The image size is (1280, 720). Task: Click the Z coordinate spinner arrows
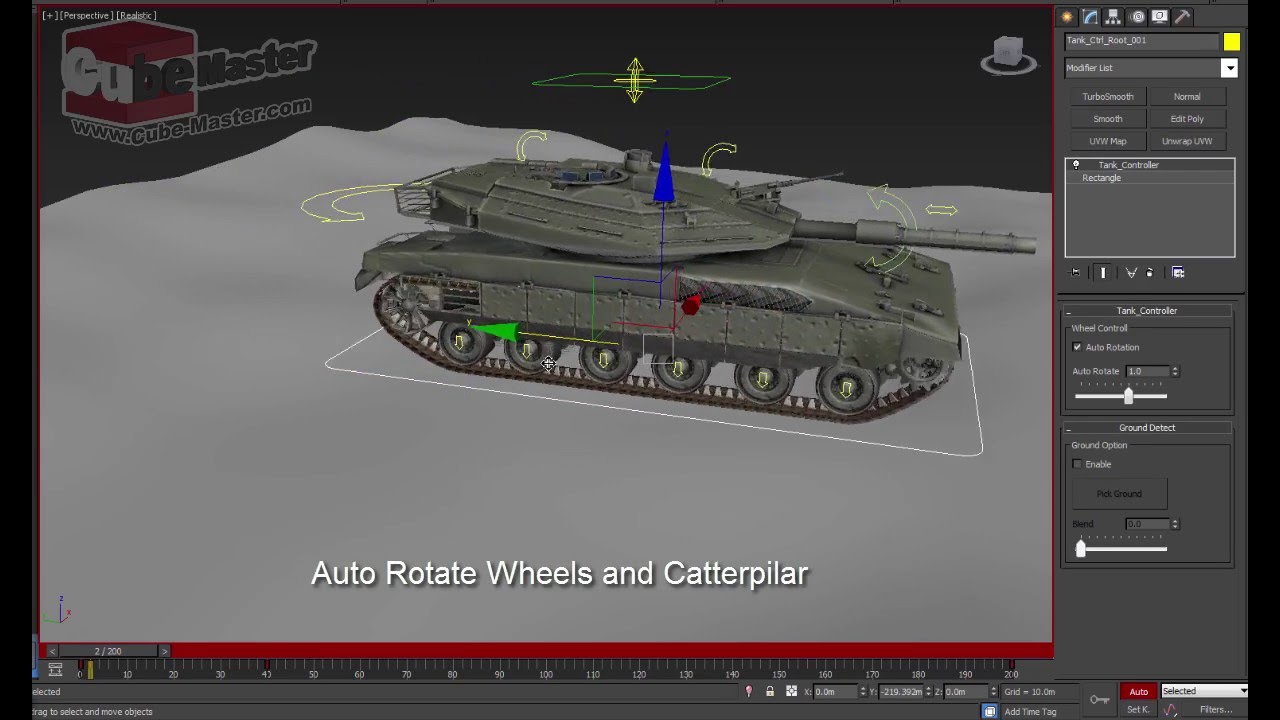coord(993,691)
